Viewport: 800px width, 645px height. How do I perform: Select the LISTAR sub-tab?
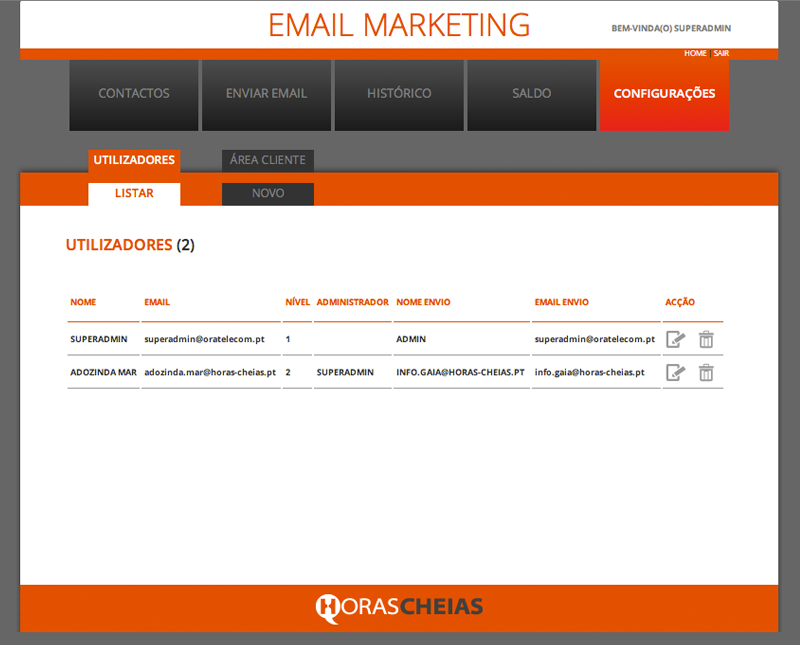pos(134,193)
